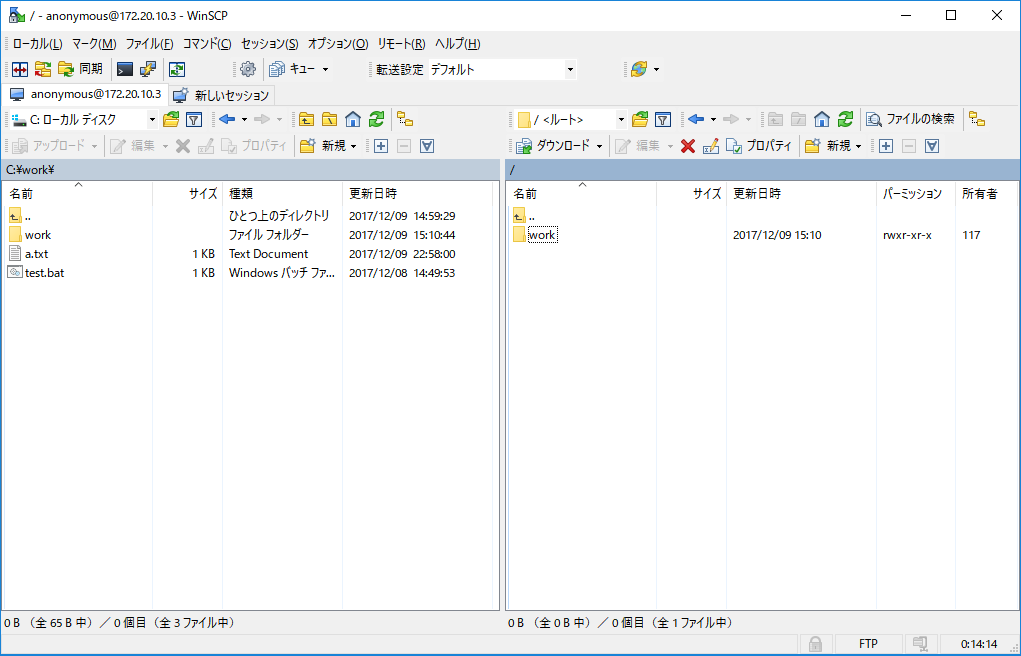Click the FTP protocol status bar entry
The image size is (1021, 656).
(x=868, y=644)
